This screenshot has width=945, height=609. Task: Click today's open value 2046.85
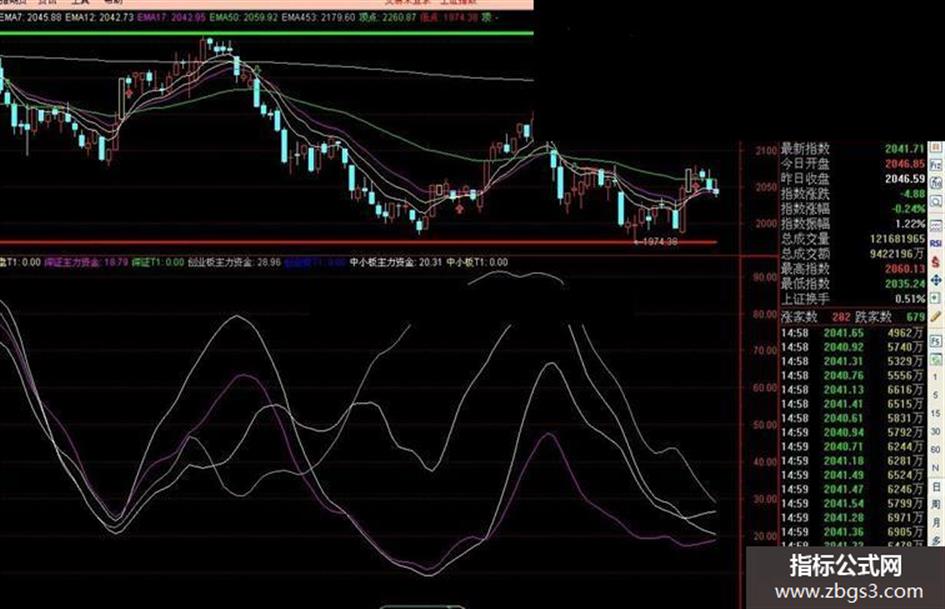(905, 163)
